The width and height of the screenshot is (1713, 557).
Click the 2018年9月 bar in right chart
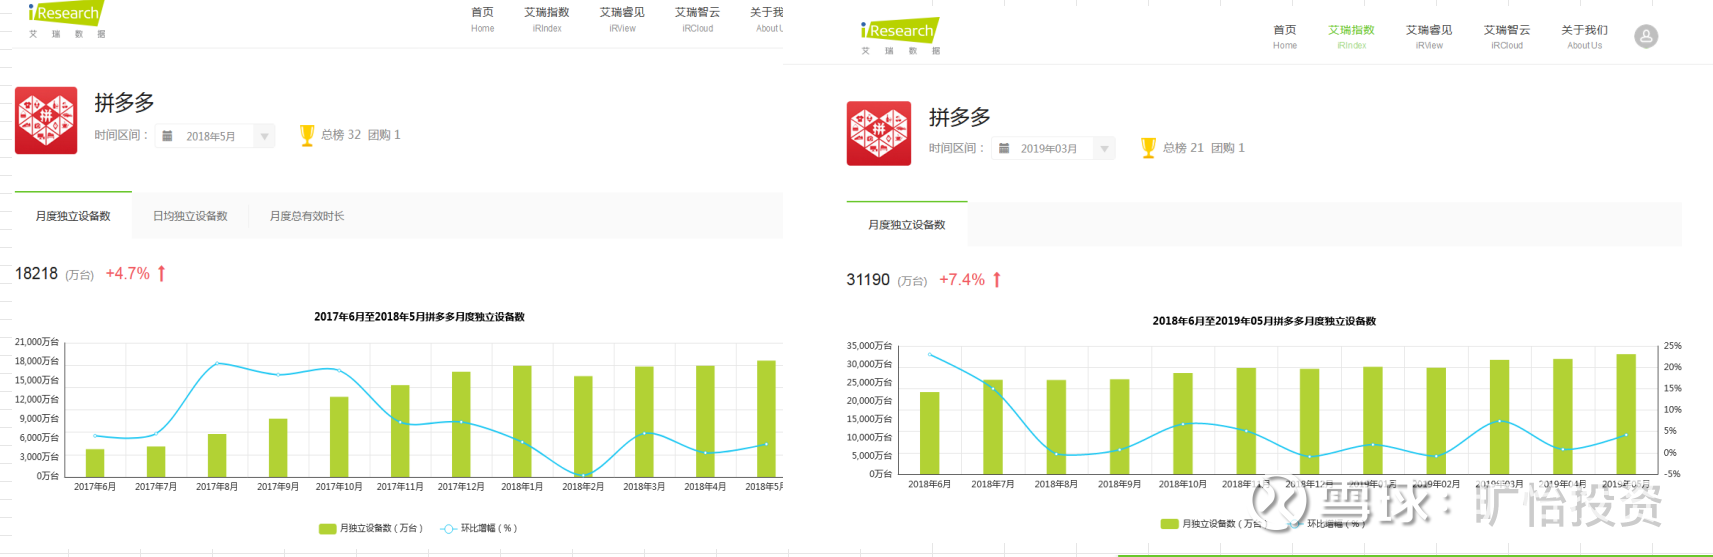1120,427
